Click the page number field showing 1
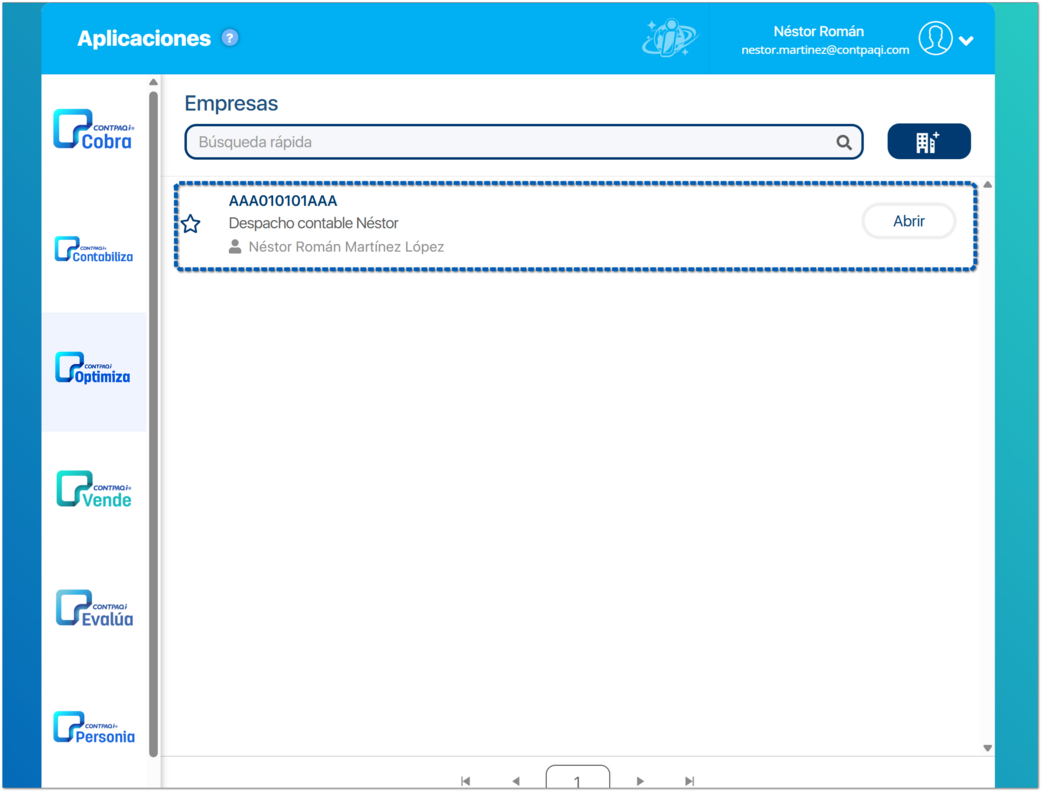 click(577, 777)
